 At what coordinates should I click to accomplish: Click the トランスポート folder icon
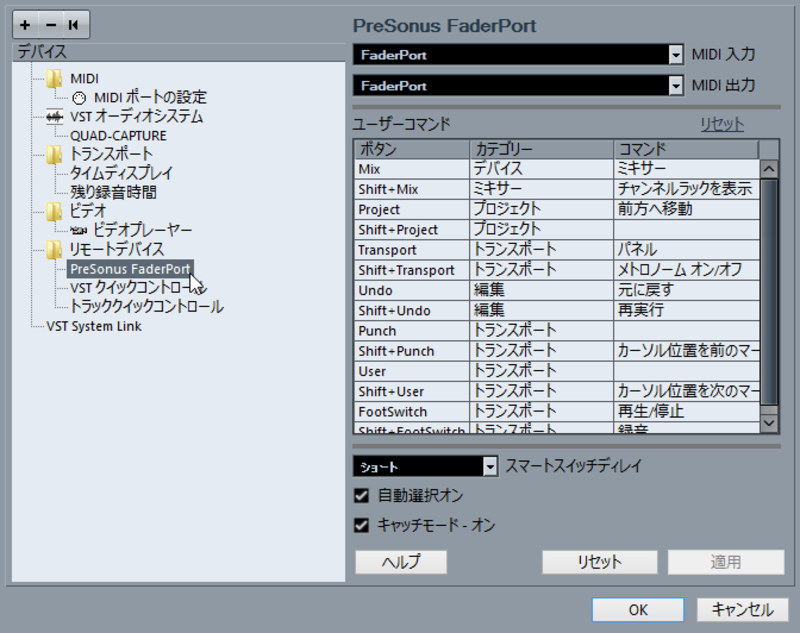54,154
